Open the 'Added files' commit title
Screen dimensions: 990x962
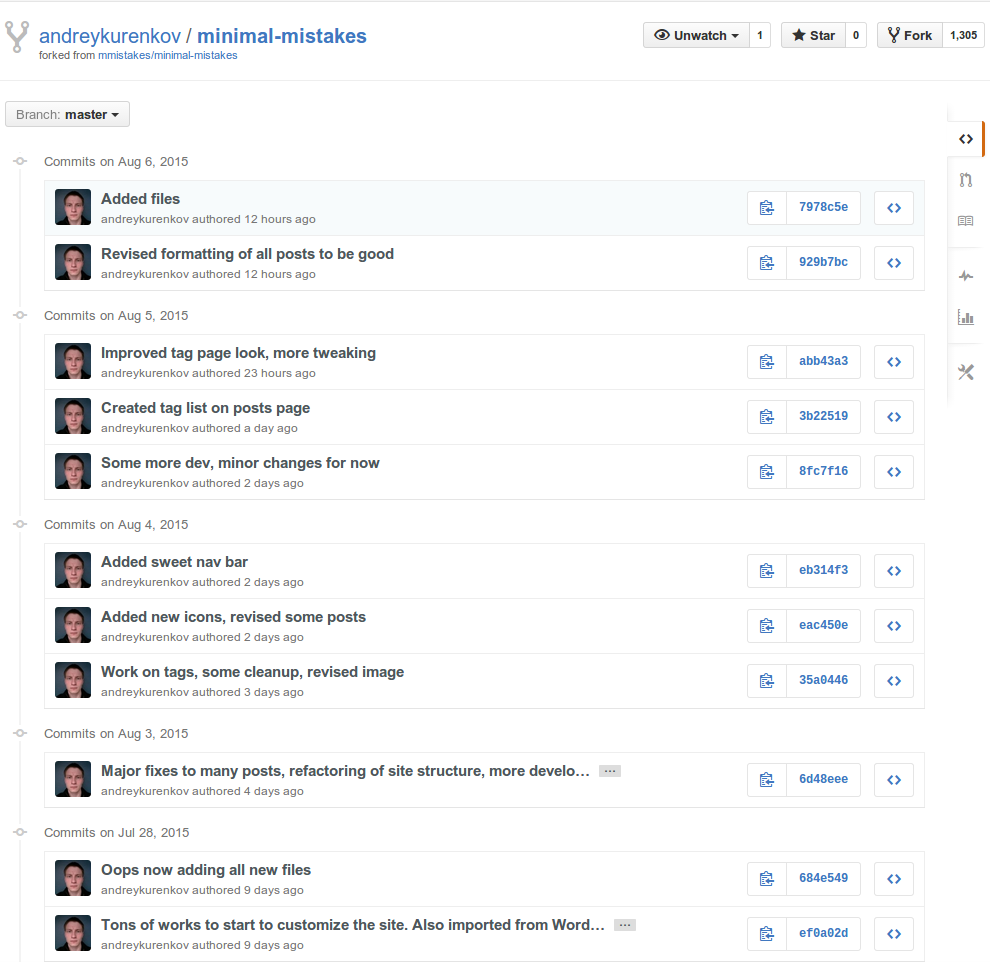tap(140, 199)
